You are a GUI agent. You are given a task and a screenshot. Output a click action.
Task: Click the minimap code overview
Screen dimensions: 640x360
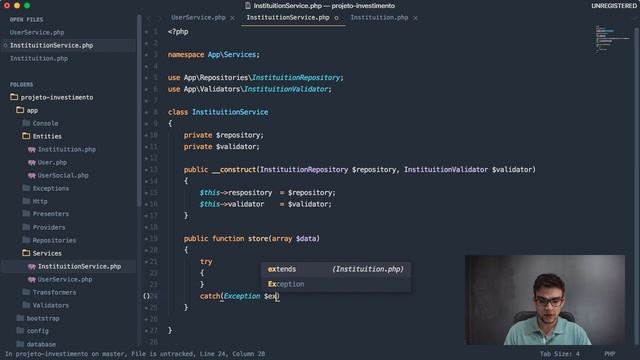tap(612, 39)
